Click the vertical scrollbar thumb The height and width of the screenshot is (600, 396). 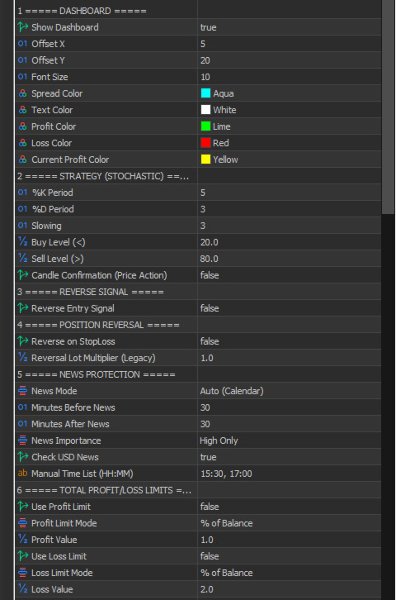(x=388, y=107)
